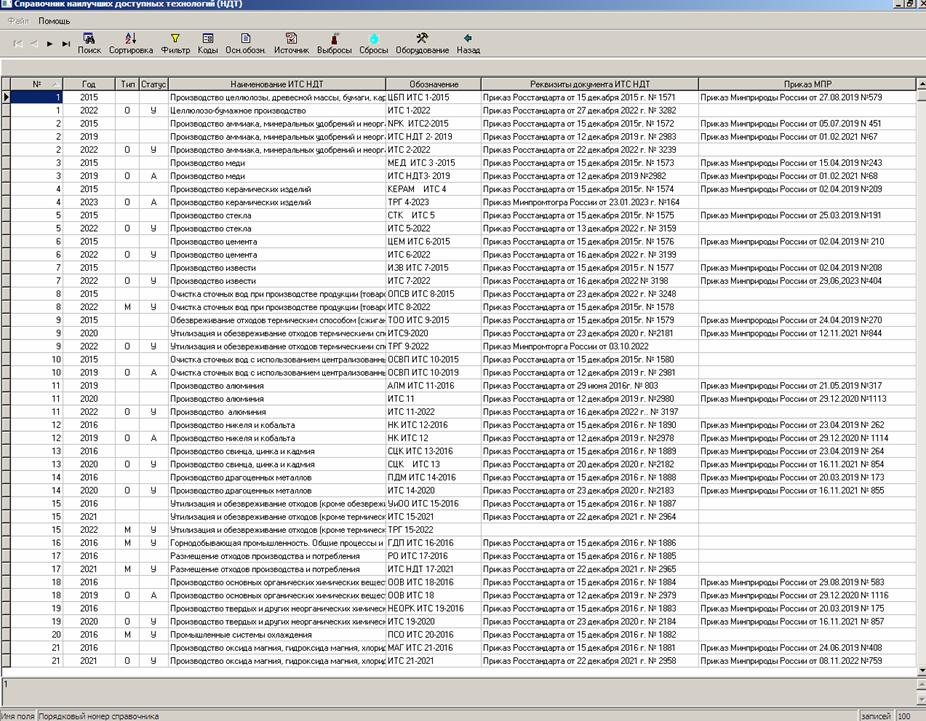Click the scroll up arrow of table
926x721 pixels.
pos(919,84)
